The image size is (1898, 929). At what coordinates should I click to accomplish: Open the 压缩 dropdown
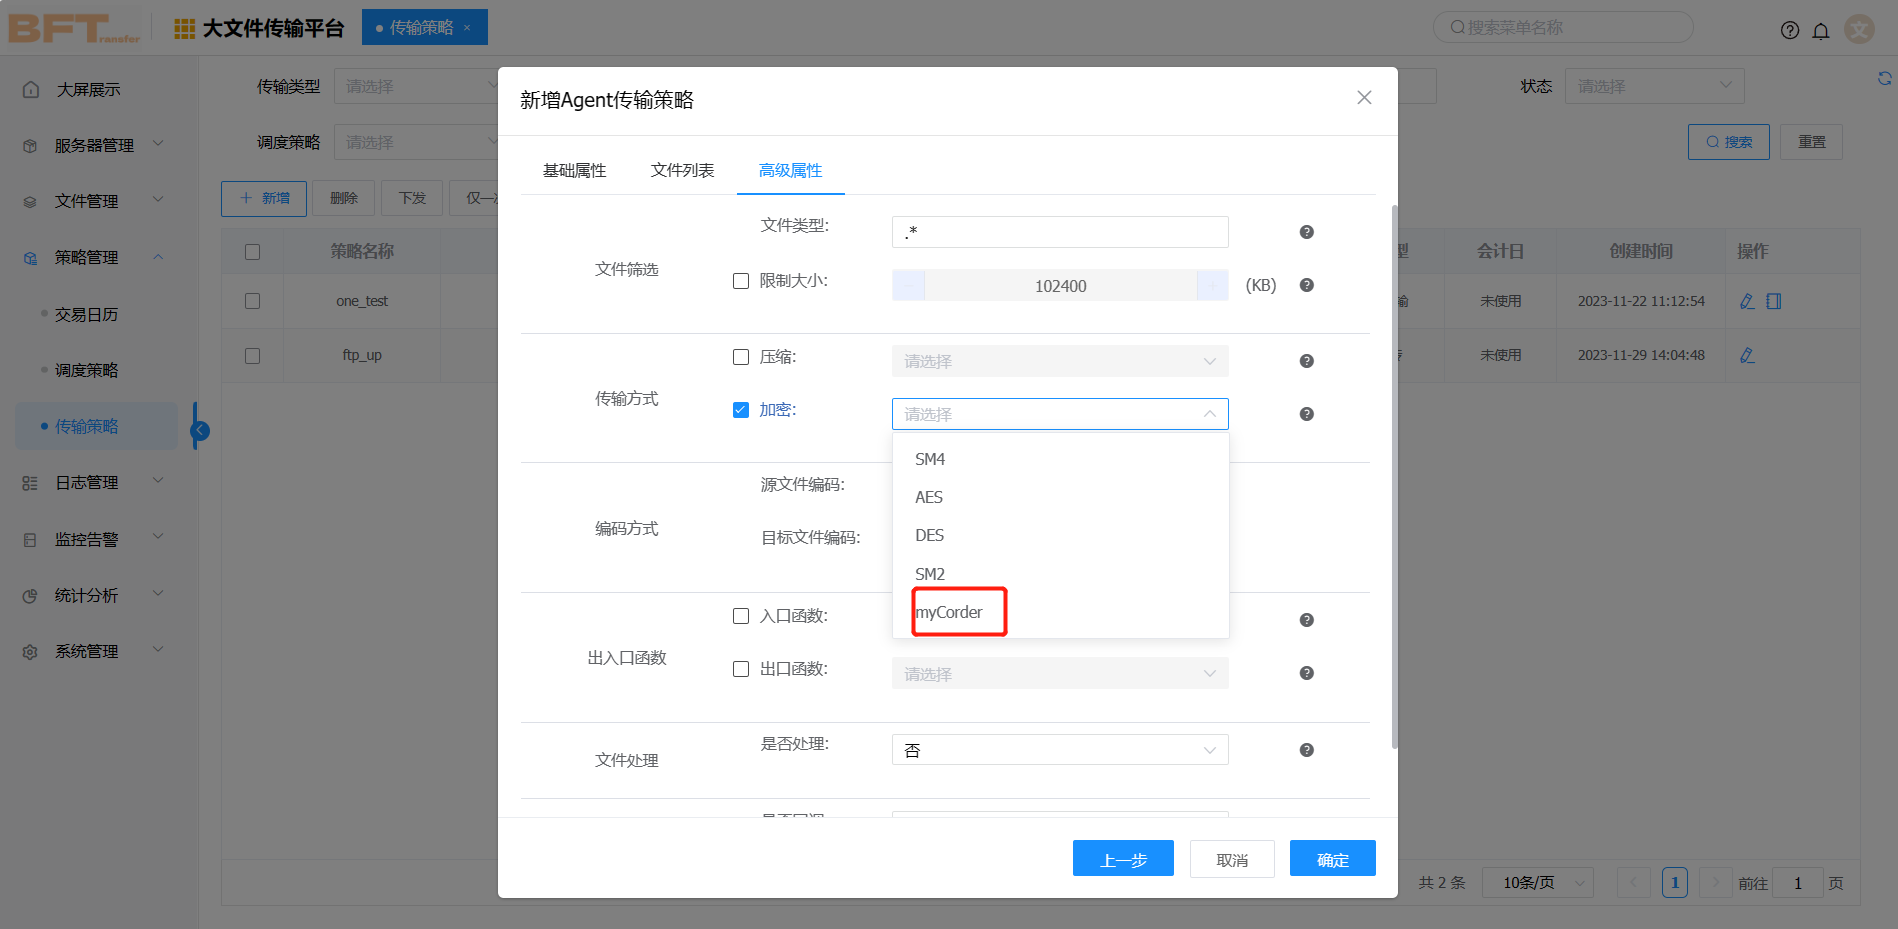(1060, 361)
